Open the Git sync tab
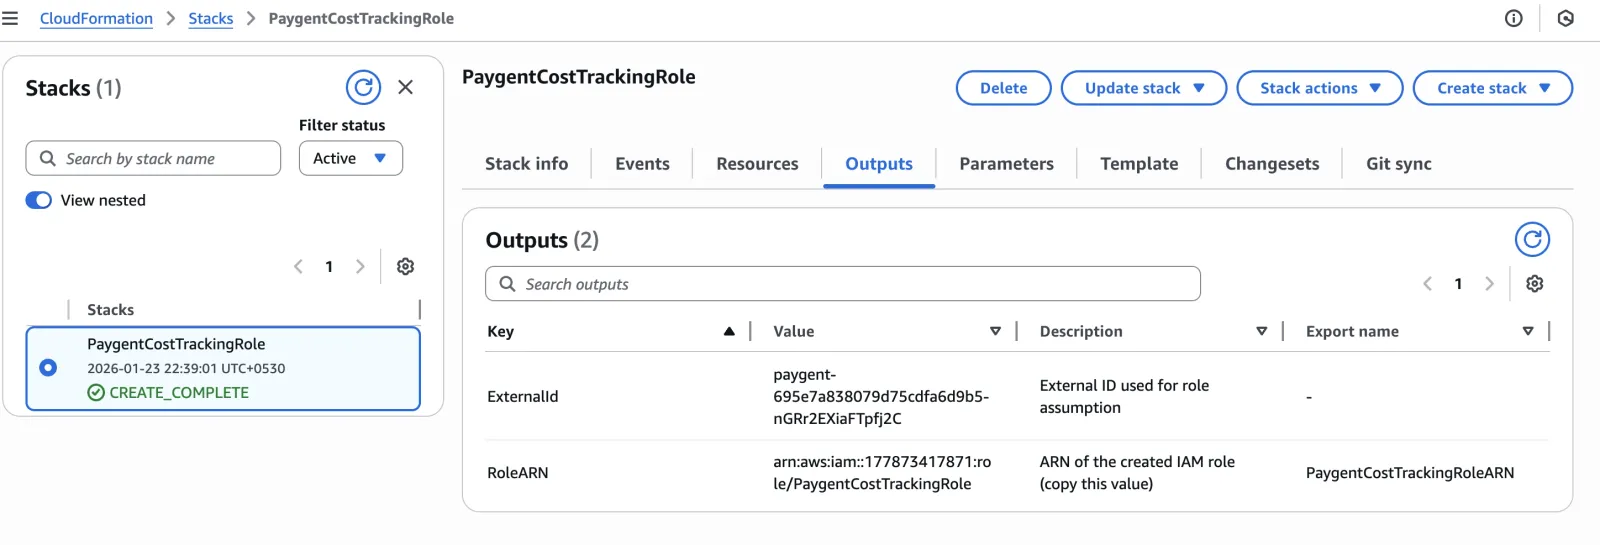The width and height of the screenshot is (1600, 545). click(1398, 164)
